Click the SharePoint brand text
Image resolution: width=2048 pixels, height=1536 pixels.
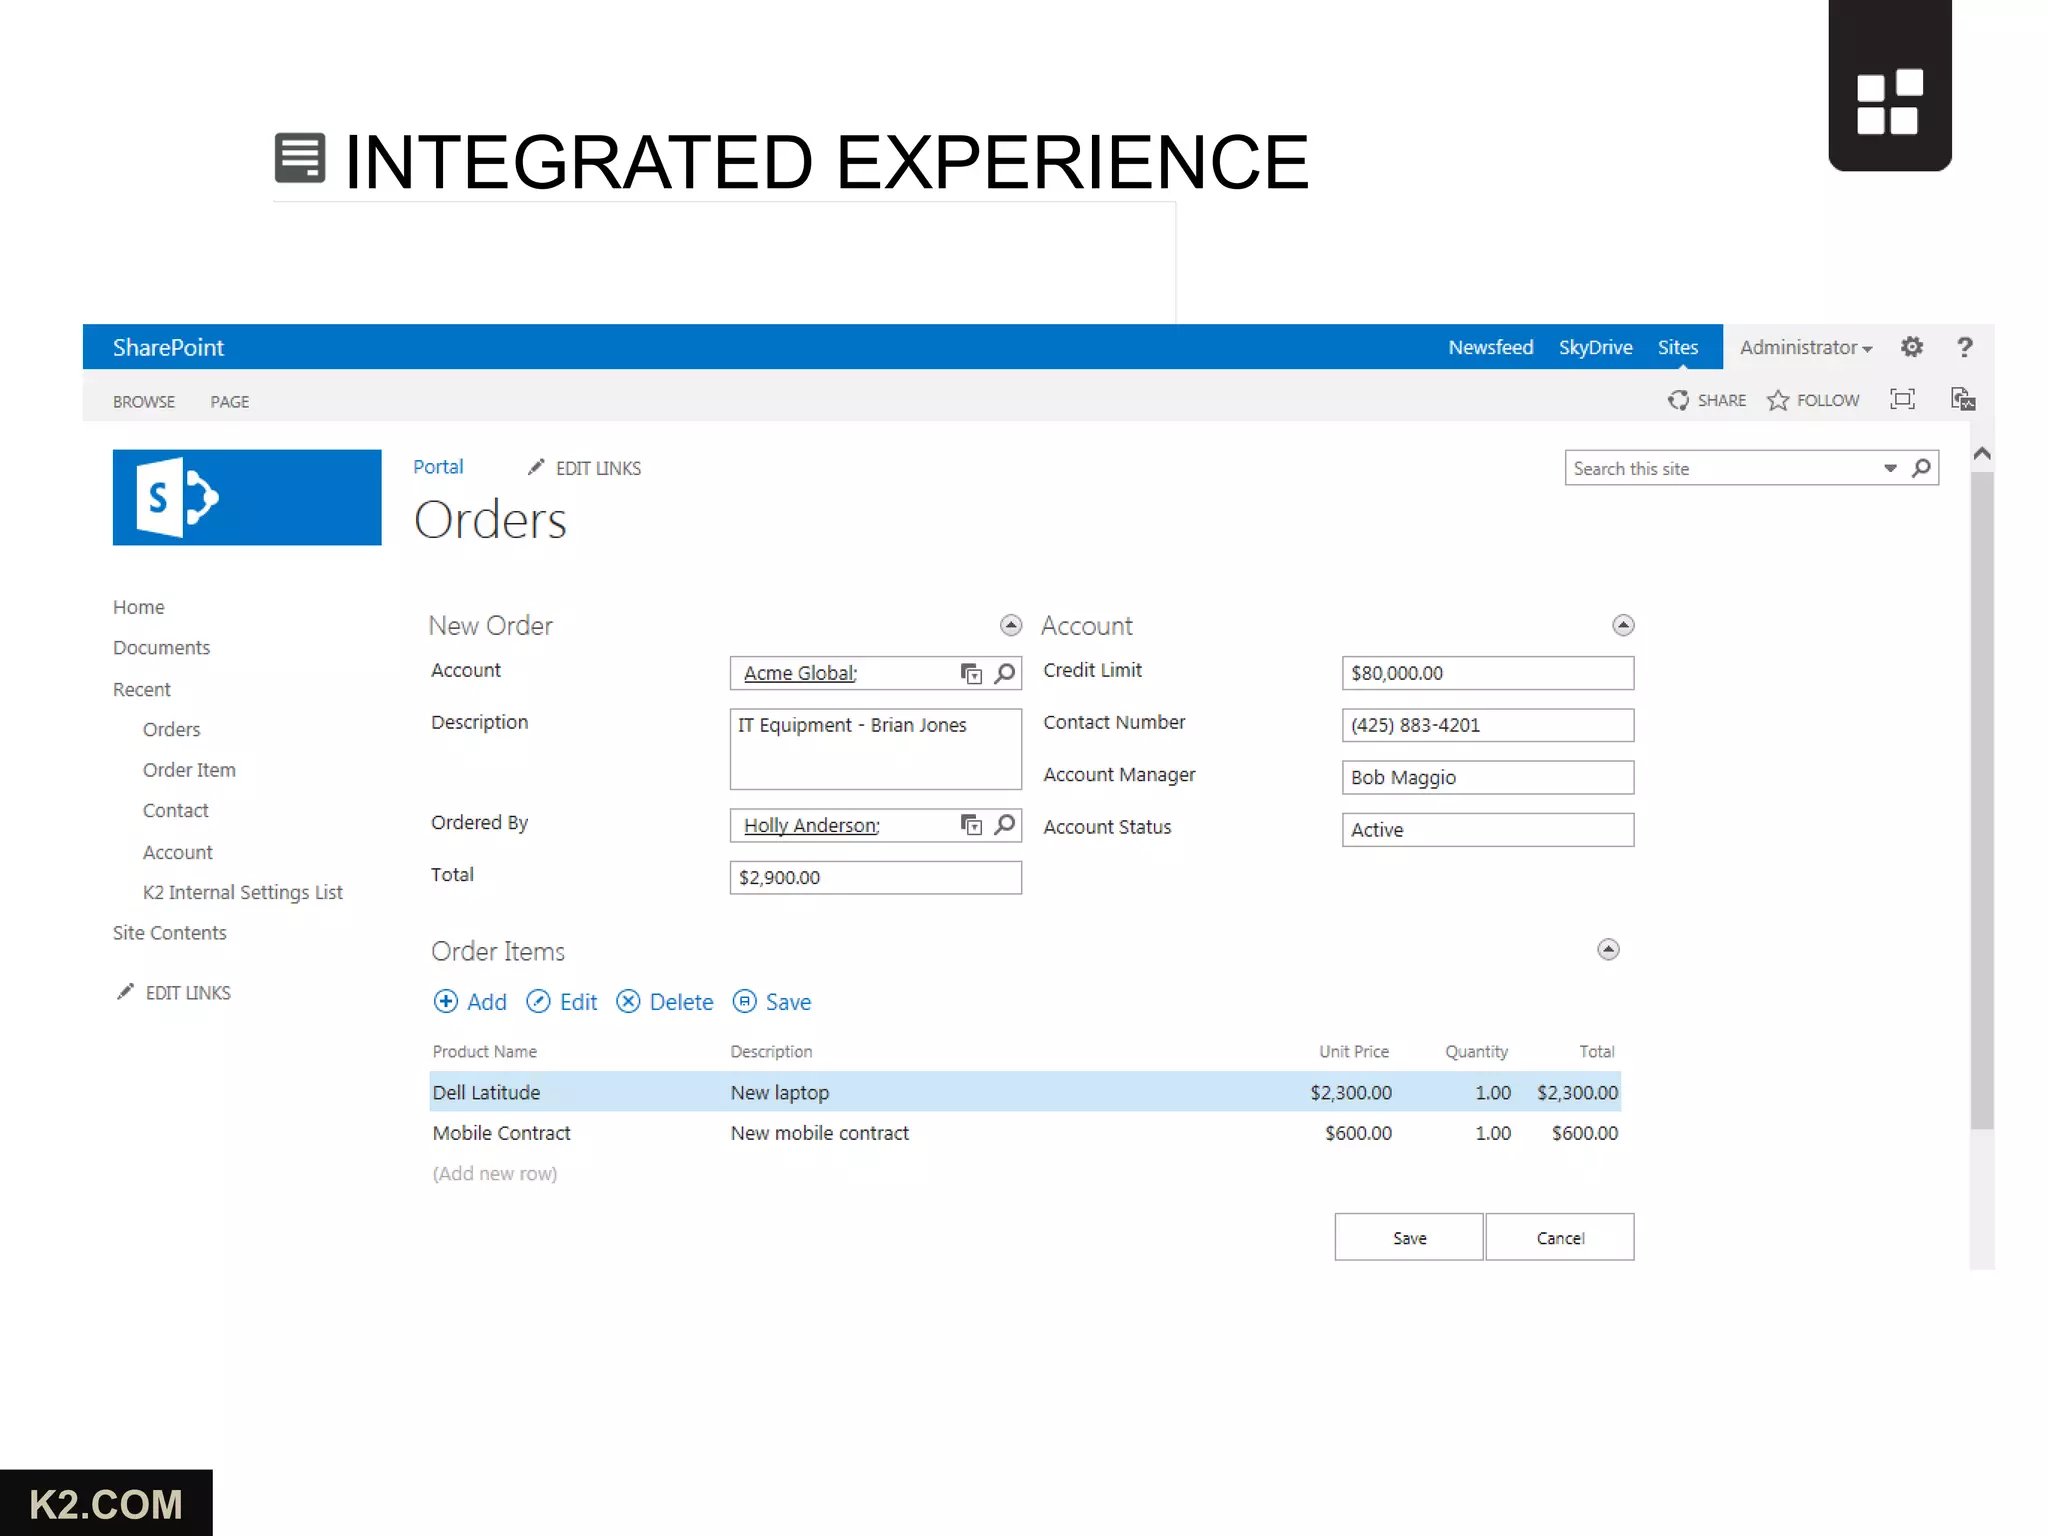coord(168,347)
